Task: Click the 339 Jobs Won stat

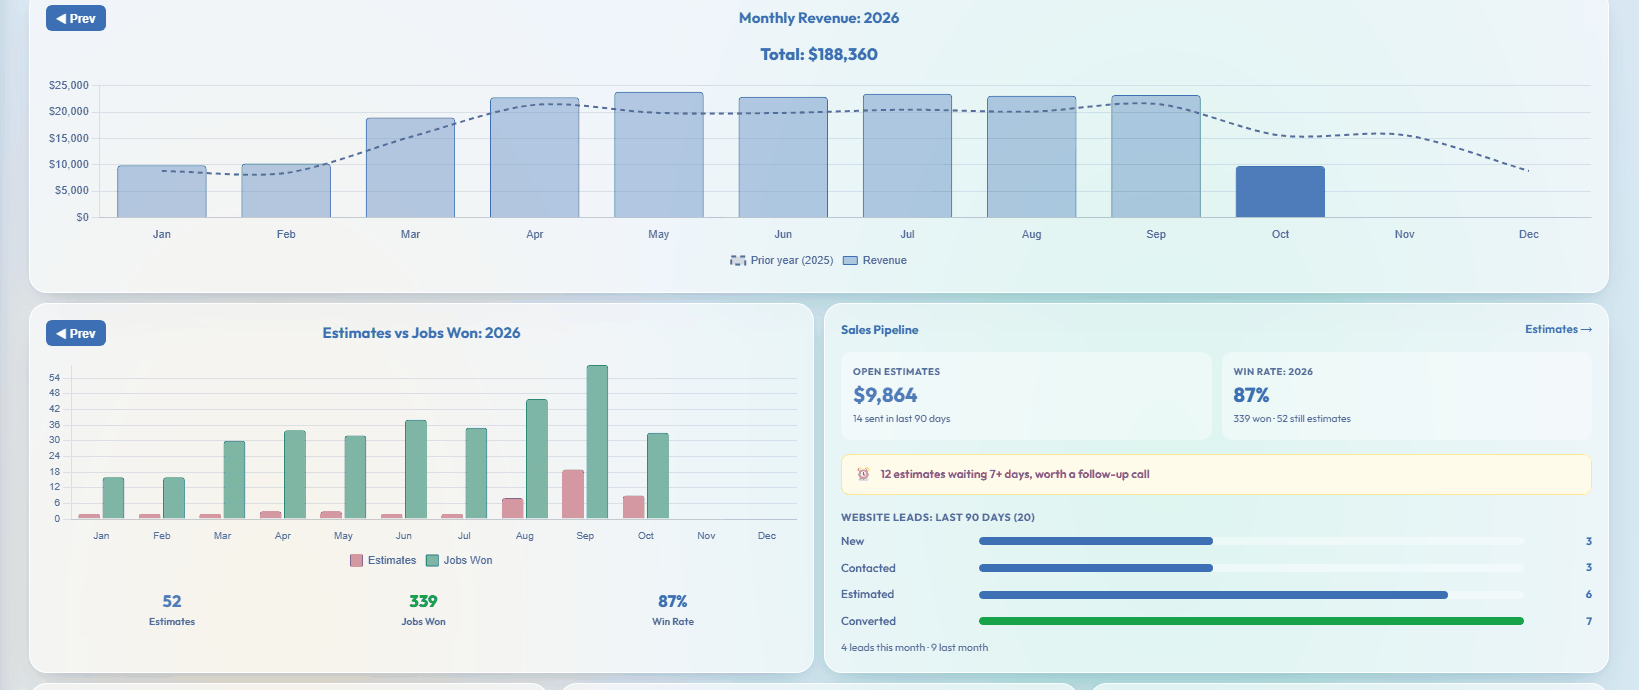Action: pyautogui.click(x=423, y=609)
